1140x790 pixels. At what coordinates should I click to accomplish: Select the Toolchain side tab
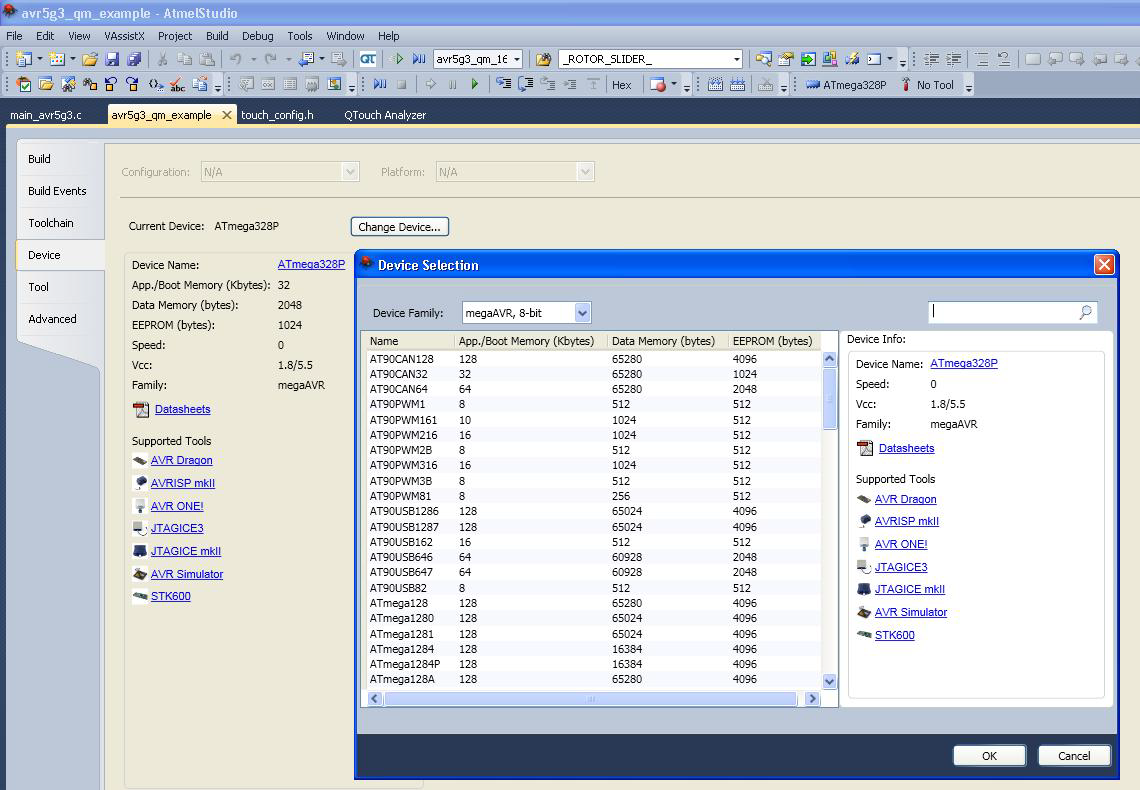51,223
